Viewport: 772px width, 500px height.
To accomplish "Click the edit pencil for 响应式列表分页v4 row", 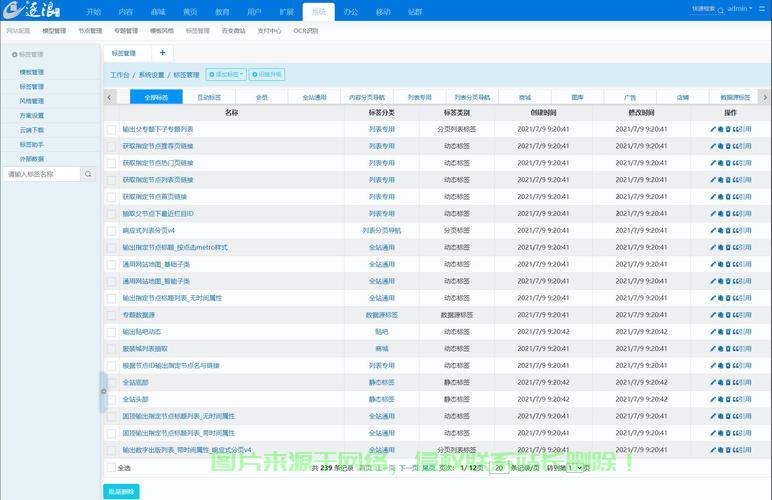I will [x=713, y=230].
